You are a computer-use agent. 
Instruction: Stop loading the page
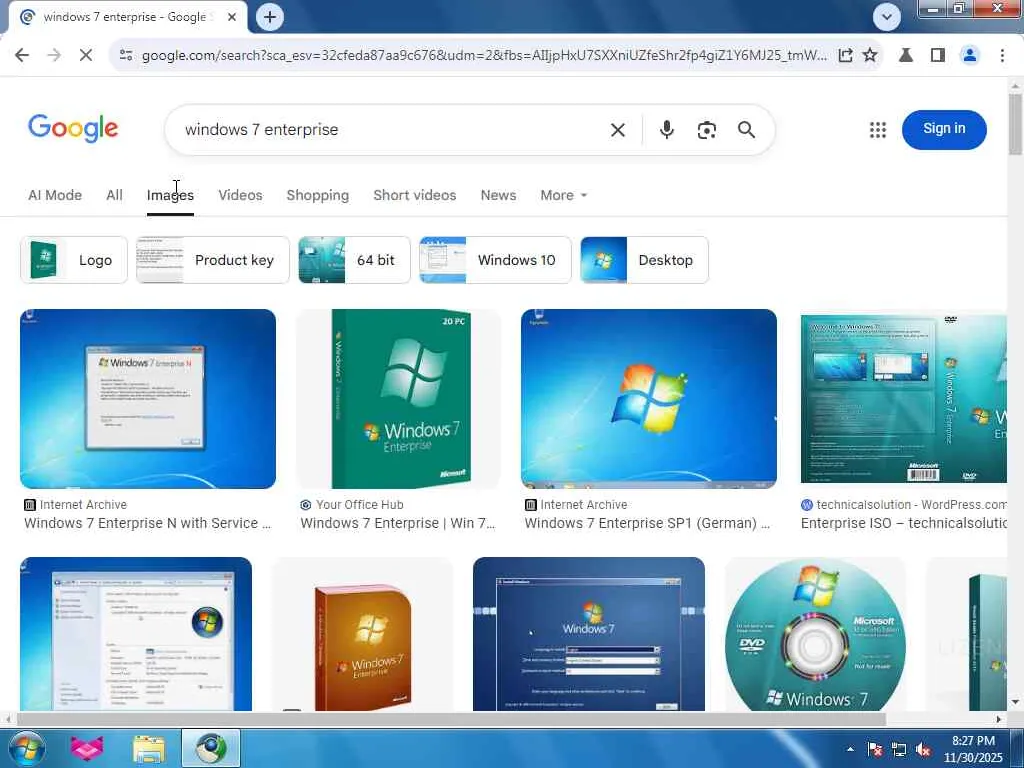click(86, 56)
